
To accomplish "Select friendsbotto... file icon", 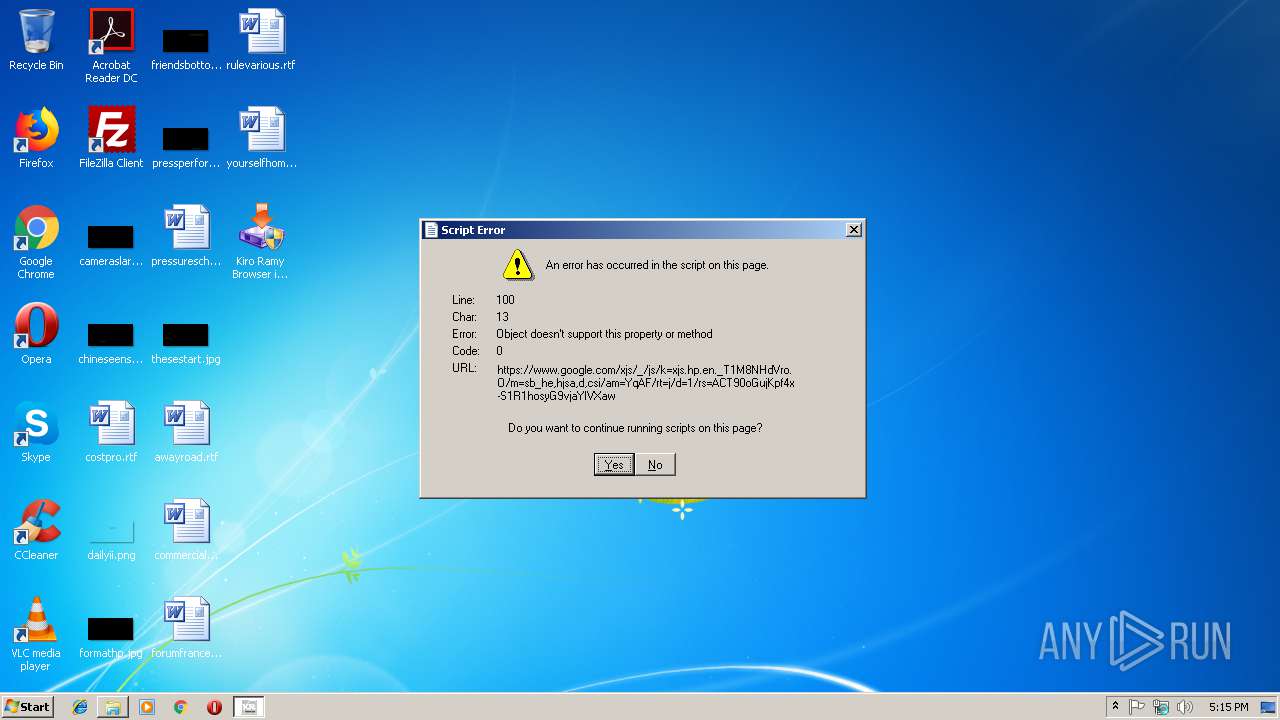I will pyautogui.click(x=186, y=49).
